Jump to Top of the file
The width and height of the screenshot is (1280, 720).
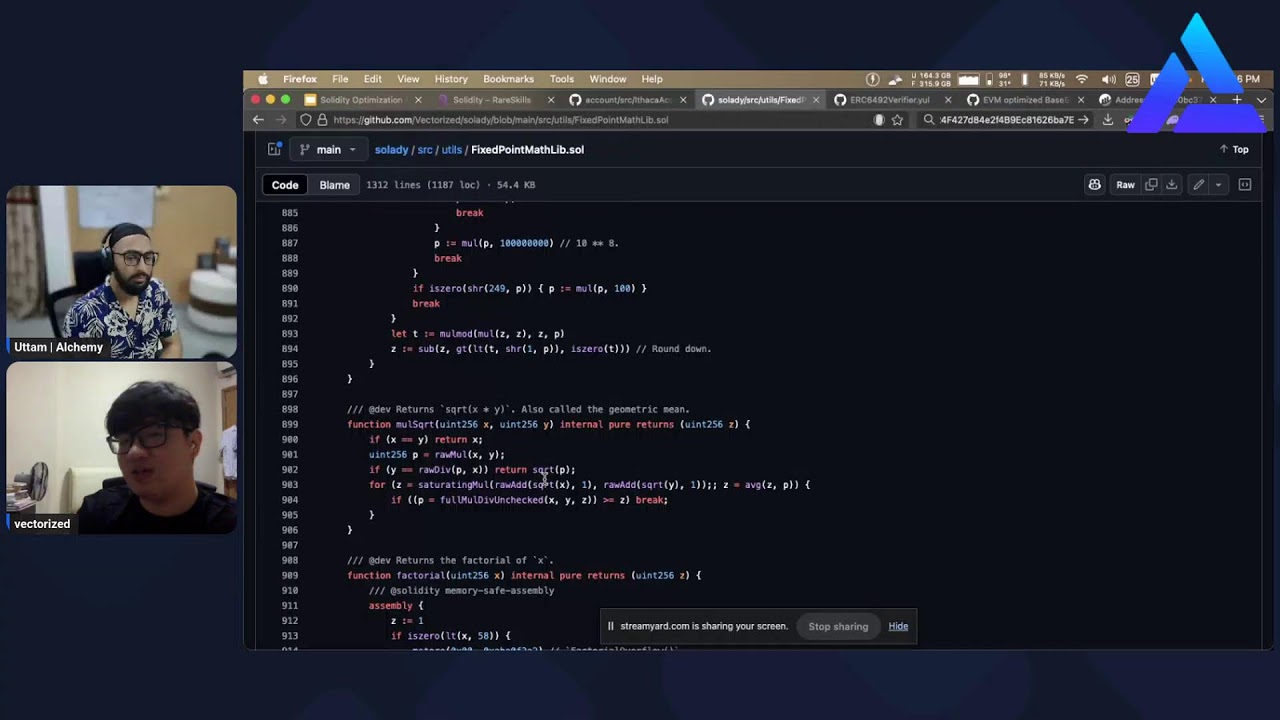(x=1234, y=150)
